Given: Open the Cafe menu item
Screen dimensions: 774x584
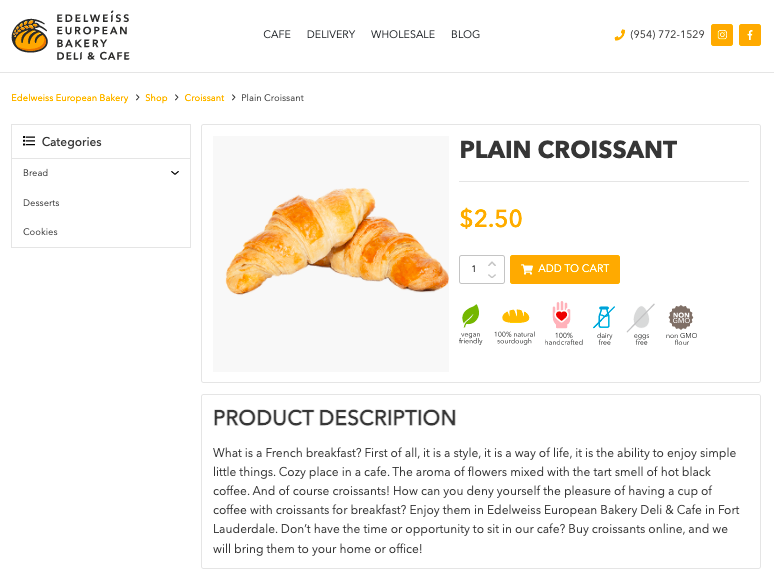Looking at the screenshot, I should (x=277, y=34).
